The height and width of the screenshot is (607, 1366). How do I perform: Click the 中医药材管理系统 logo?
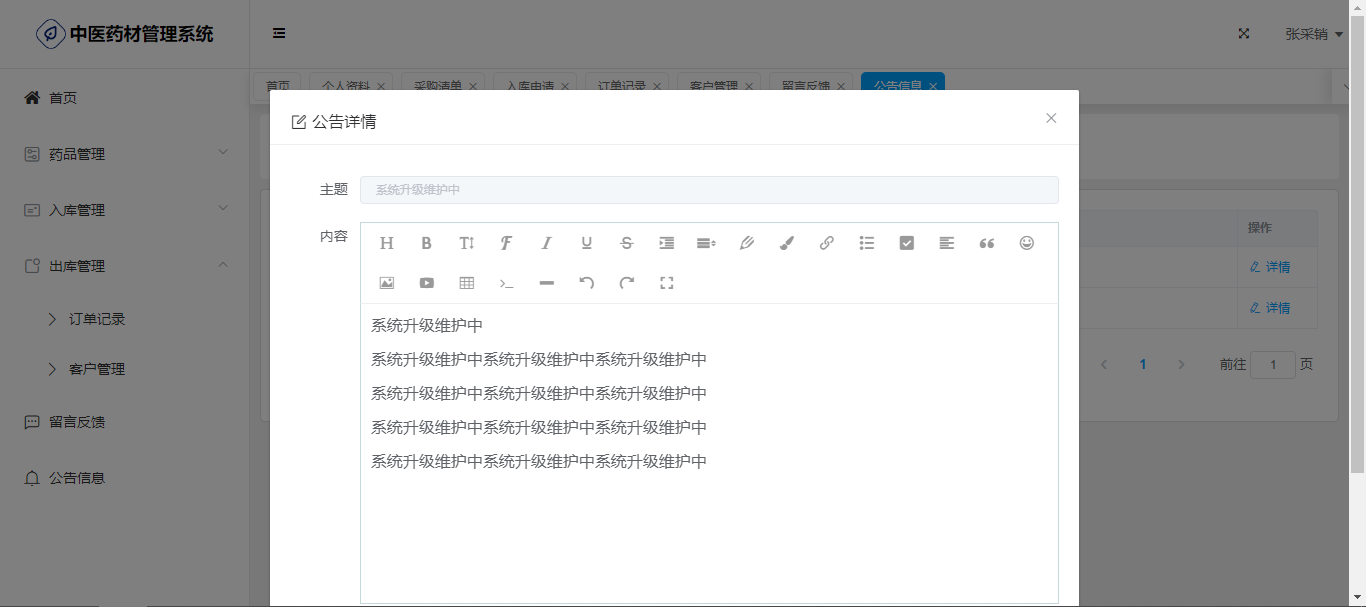coord(125,34)
